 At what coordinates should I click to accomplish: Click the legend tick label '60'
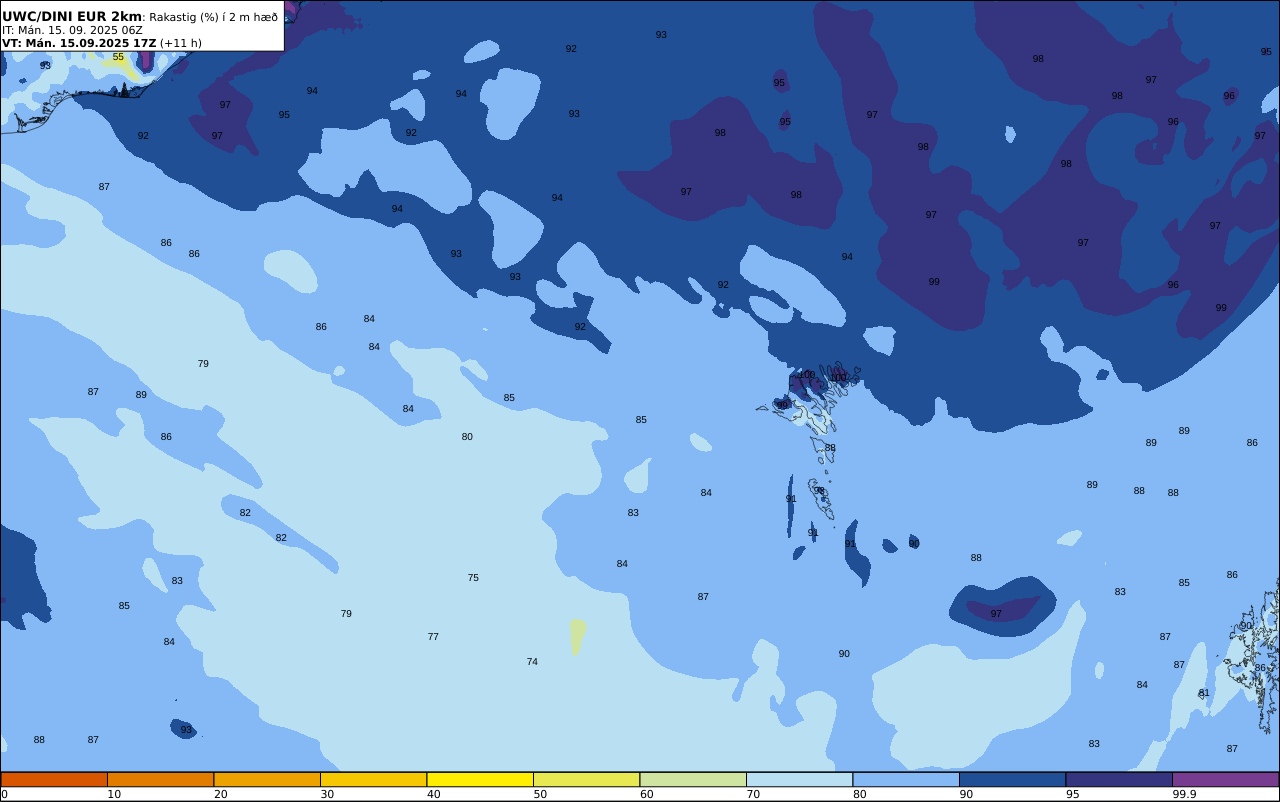647,794
